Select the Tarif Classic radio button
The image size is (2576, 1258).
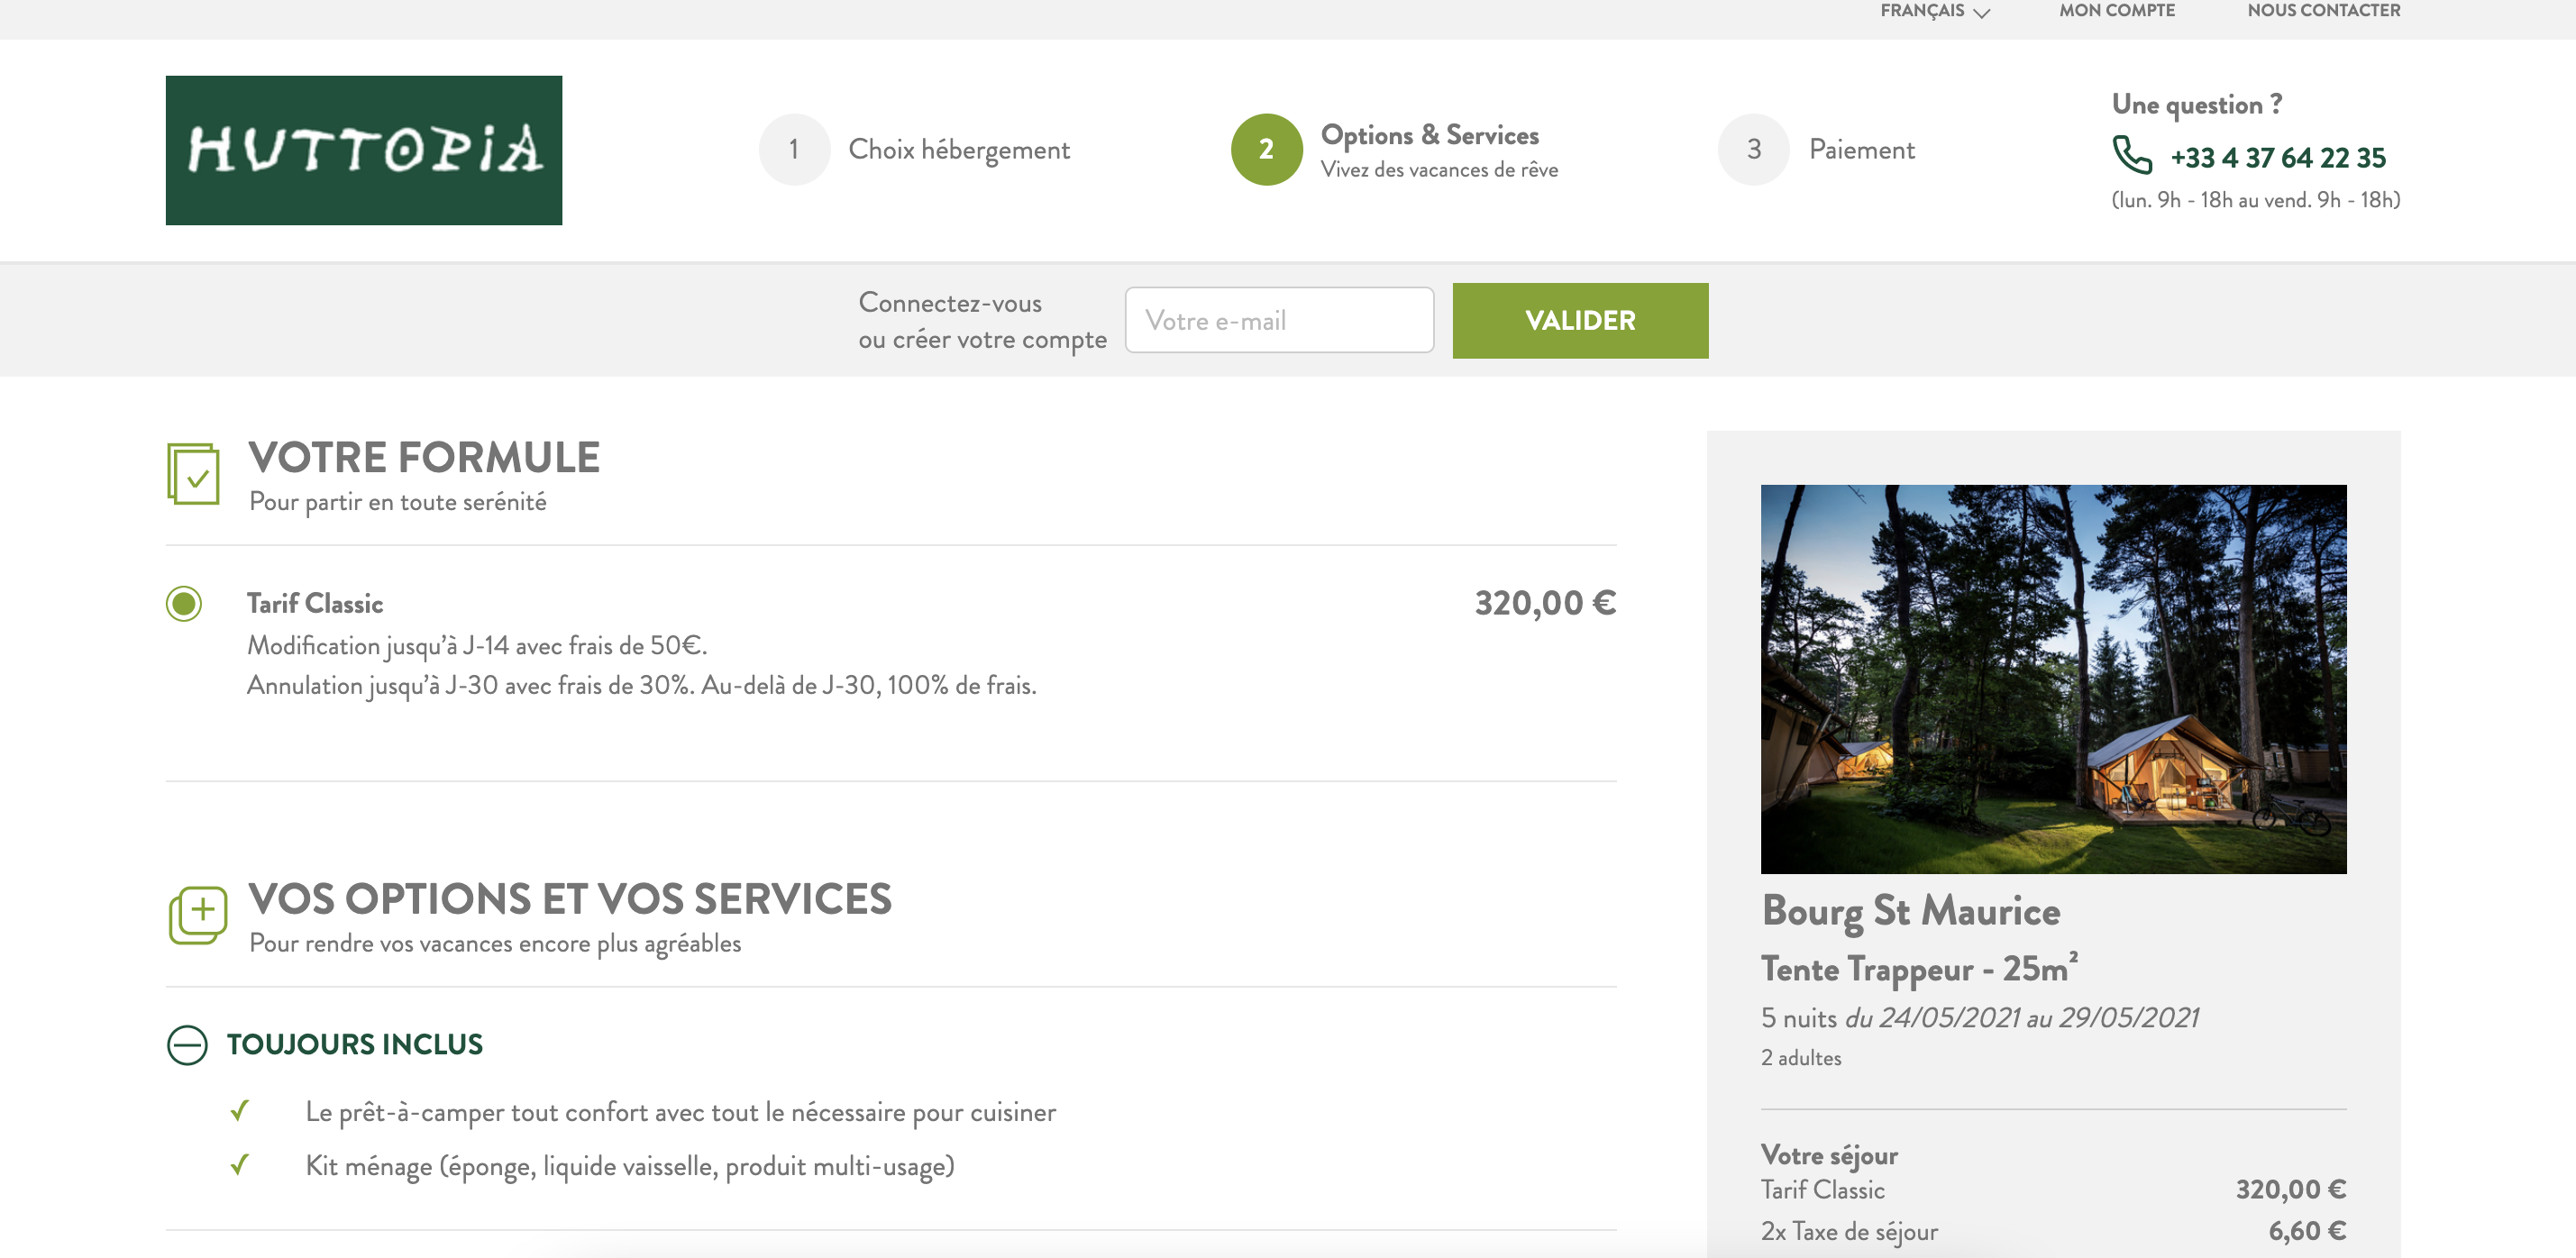click(184, 603)
